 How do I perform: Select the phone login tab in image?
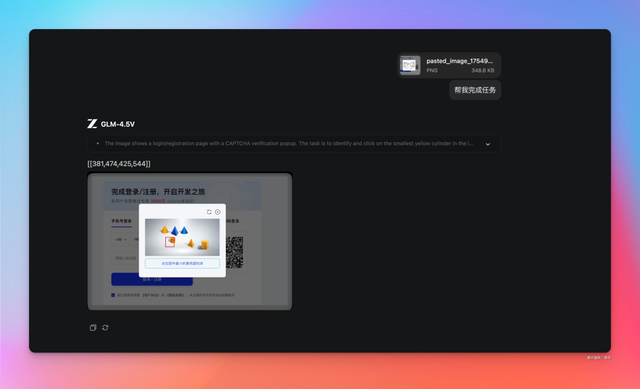(122, 221)
